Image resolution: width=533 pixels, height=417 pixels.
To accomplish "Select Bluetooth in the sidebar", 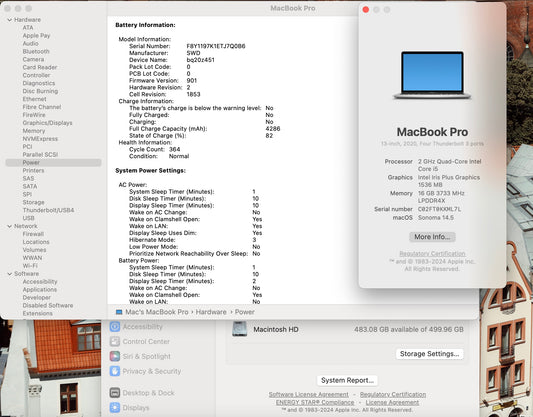I will [x=36, y=51].
